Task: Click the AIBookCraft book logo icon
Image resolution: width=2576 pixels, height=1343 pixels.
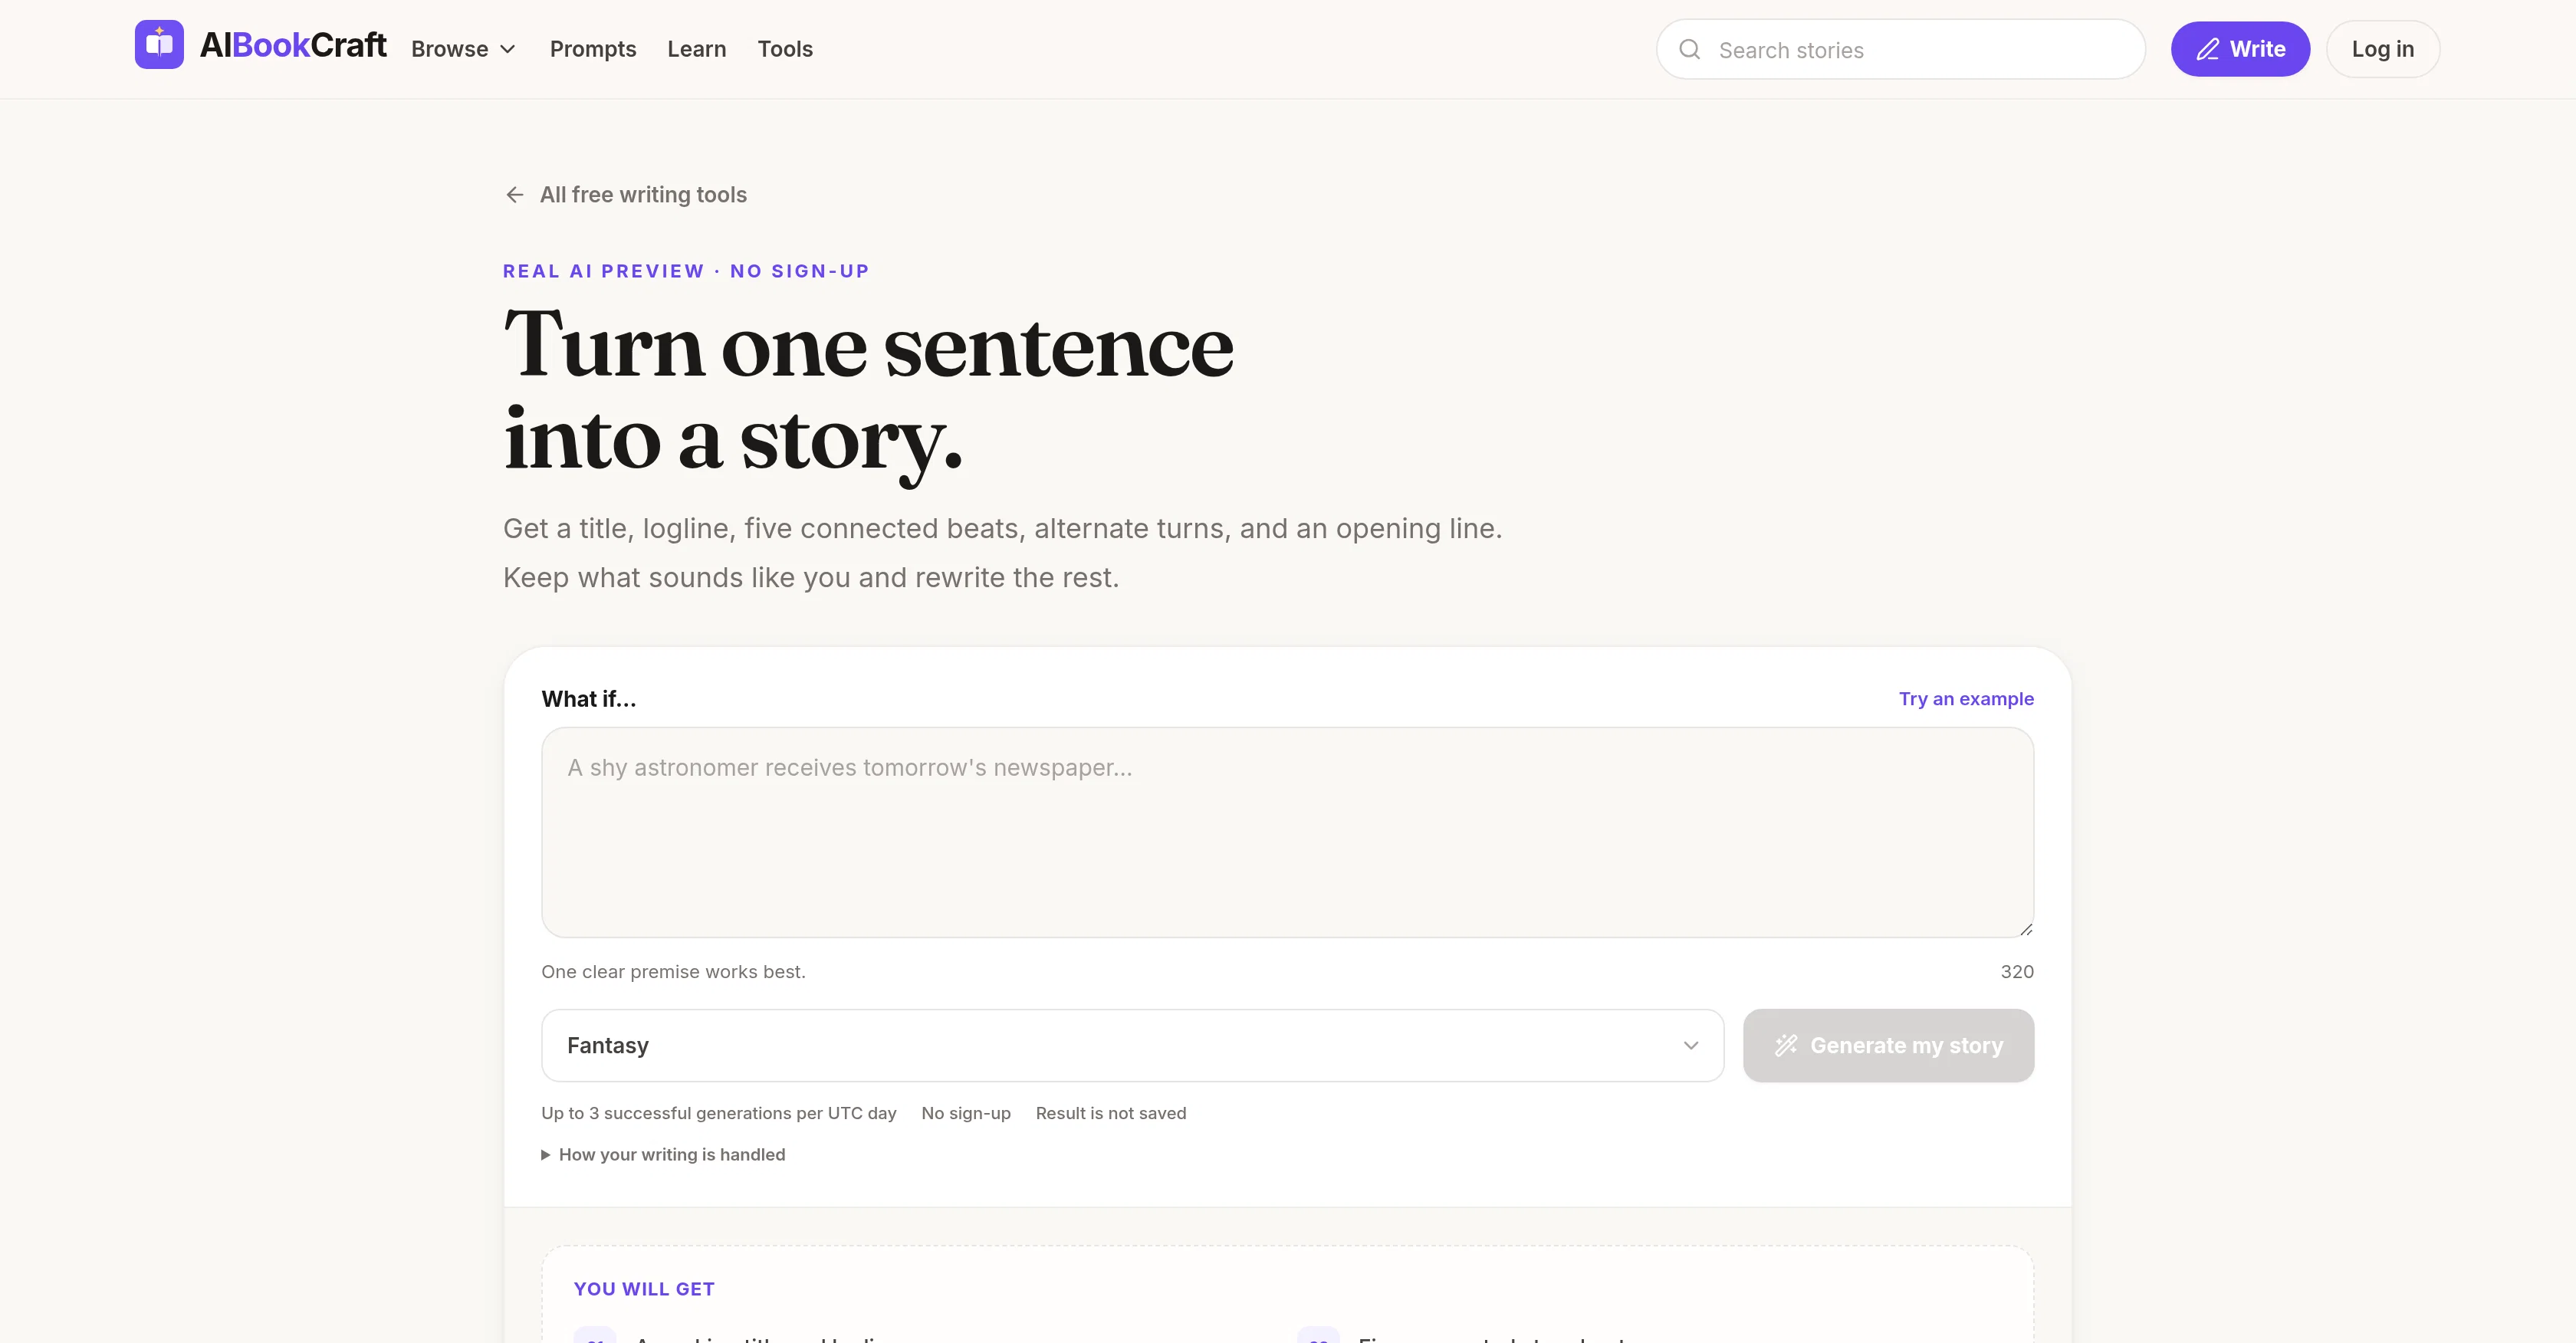Action: (159, 45)
